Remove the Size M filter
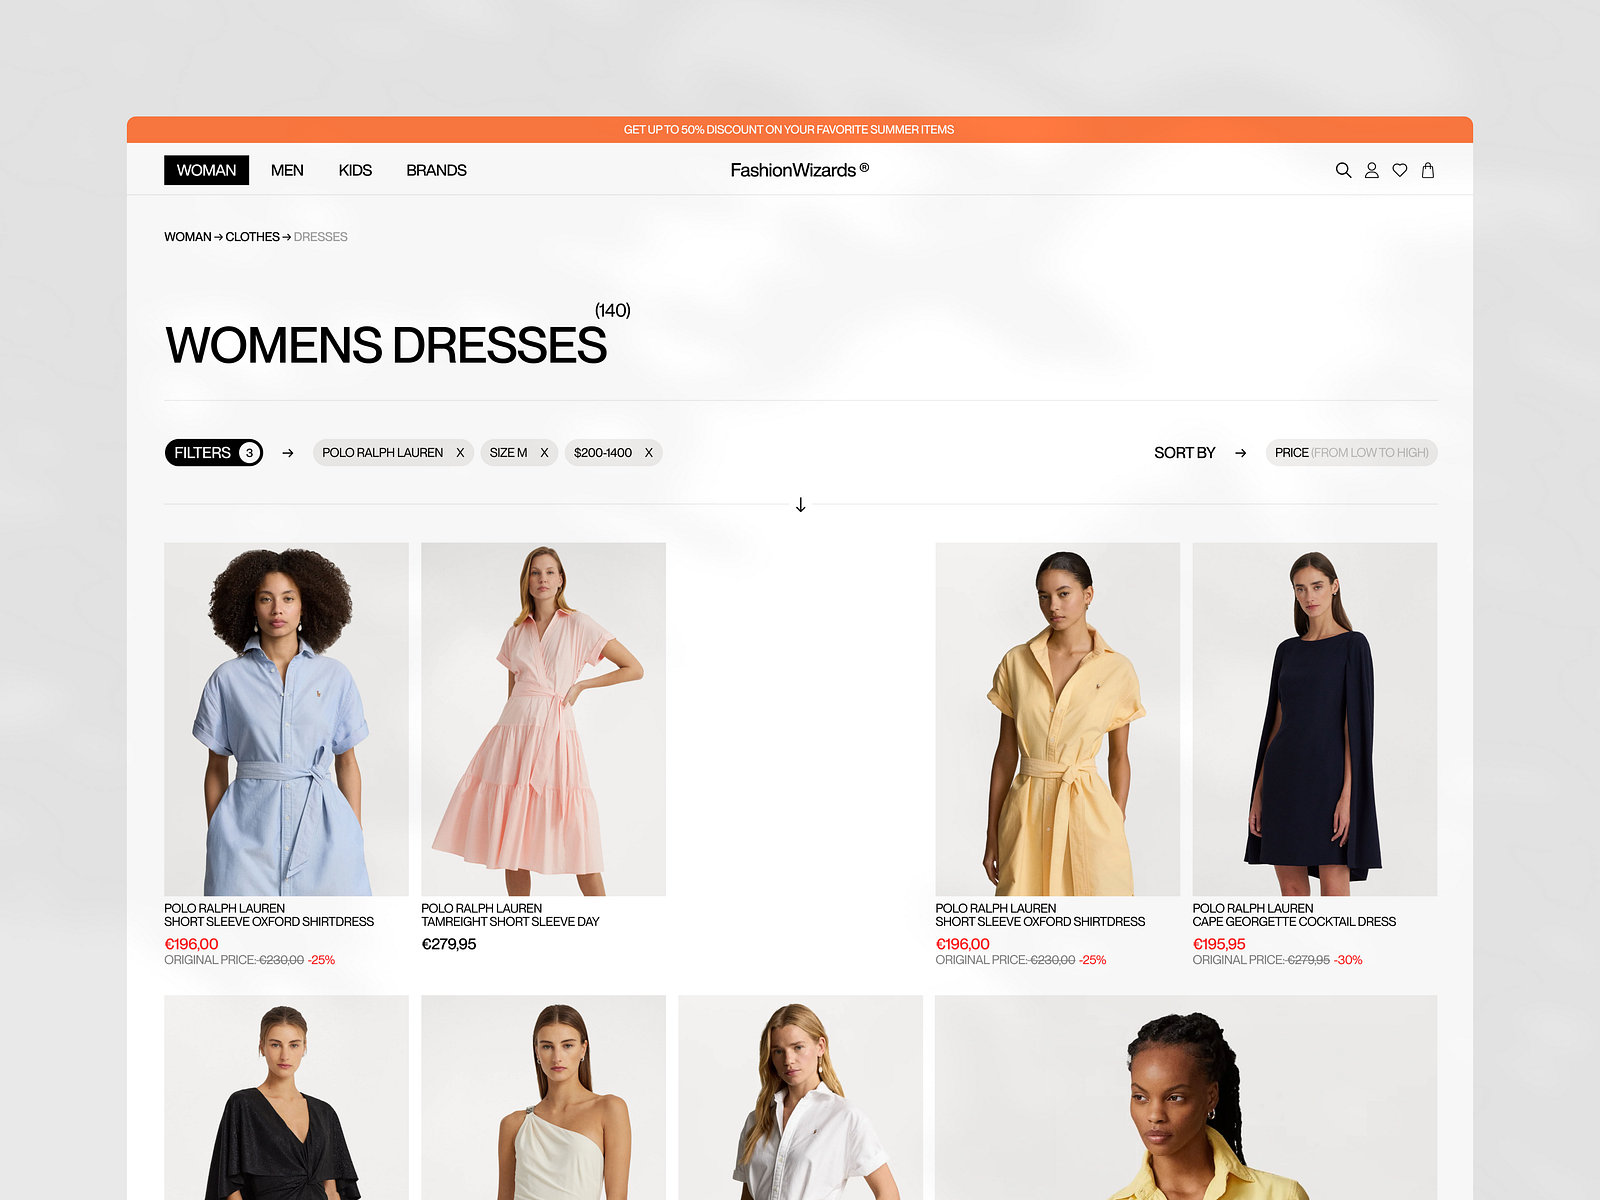This screenshot has width=1600, height=1200. click(544, 453)
